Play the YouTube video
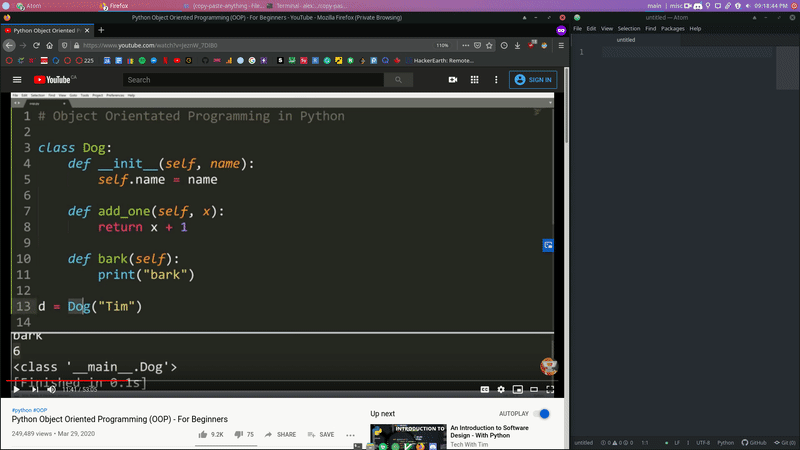Image resolution: width=800 pixels, height=450 pixels. coord(16,389)
